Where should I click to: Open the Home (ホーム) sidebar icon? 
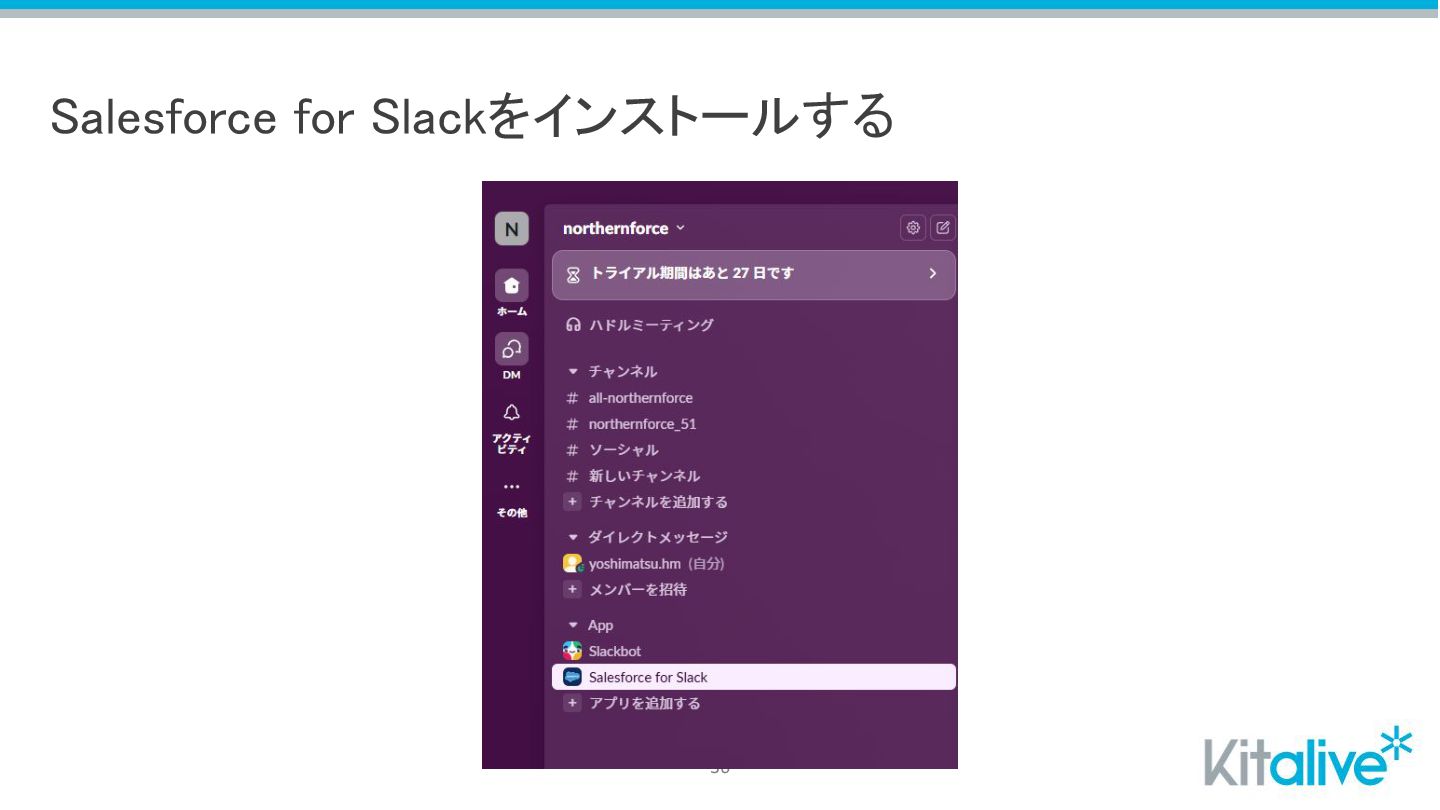(x=511, y=286)
